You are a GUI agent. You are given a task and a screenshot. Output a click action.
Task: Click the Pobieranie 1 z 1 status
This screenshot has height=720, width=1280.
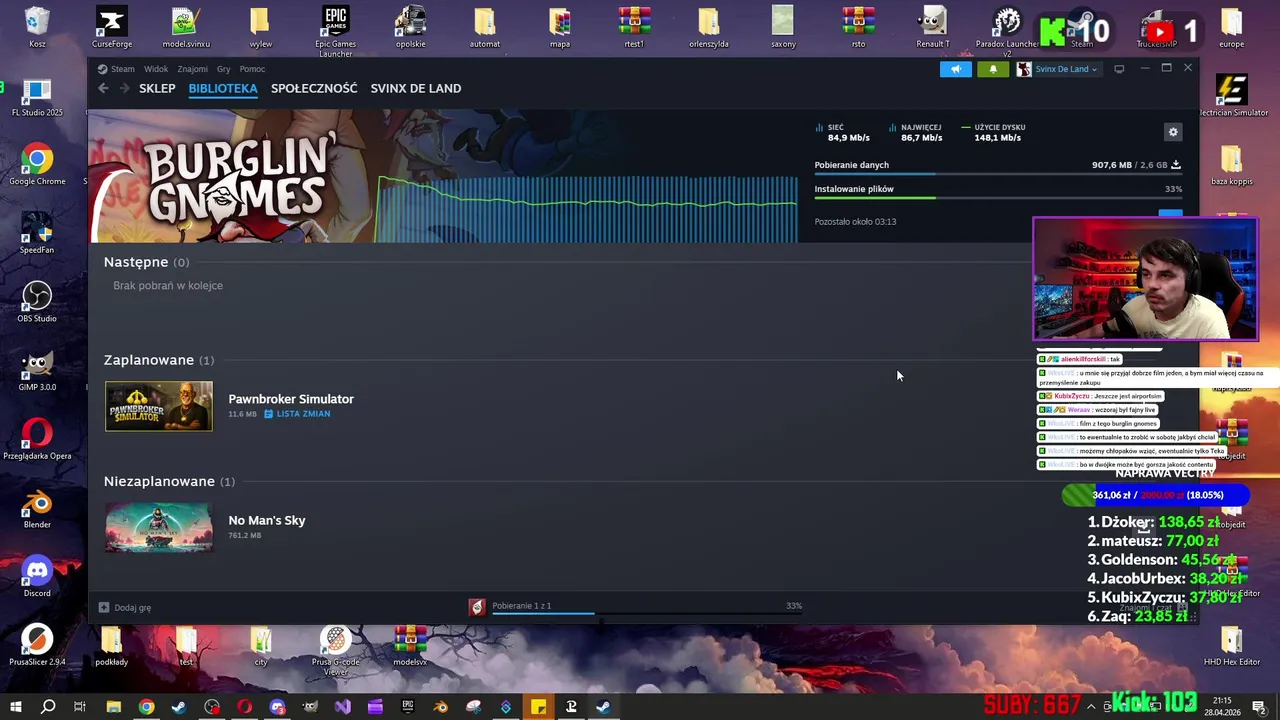tap(522, 606)
